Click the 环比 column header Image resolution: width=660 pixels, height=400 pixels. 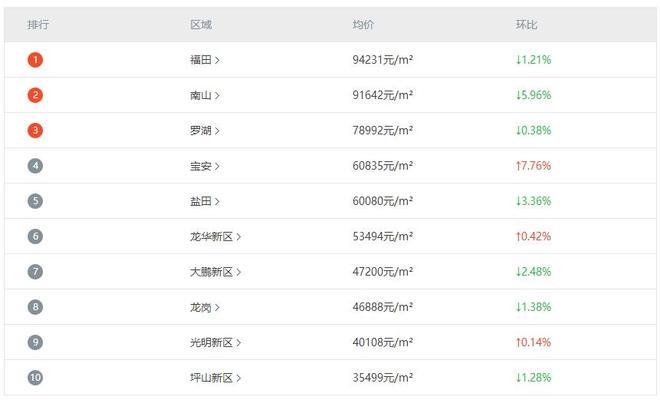coord(527,25)
